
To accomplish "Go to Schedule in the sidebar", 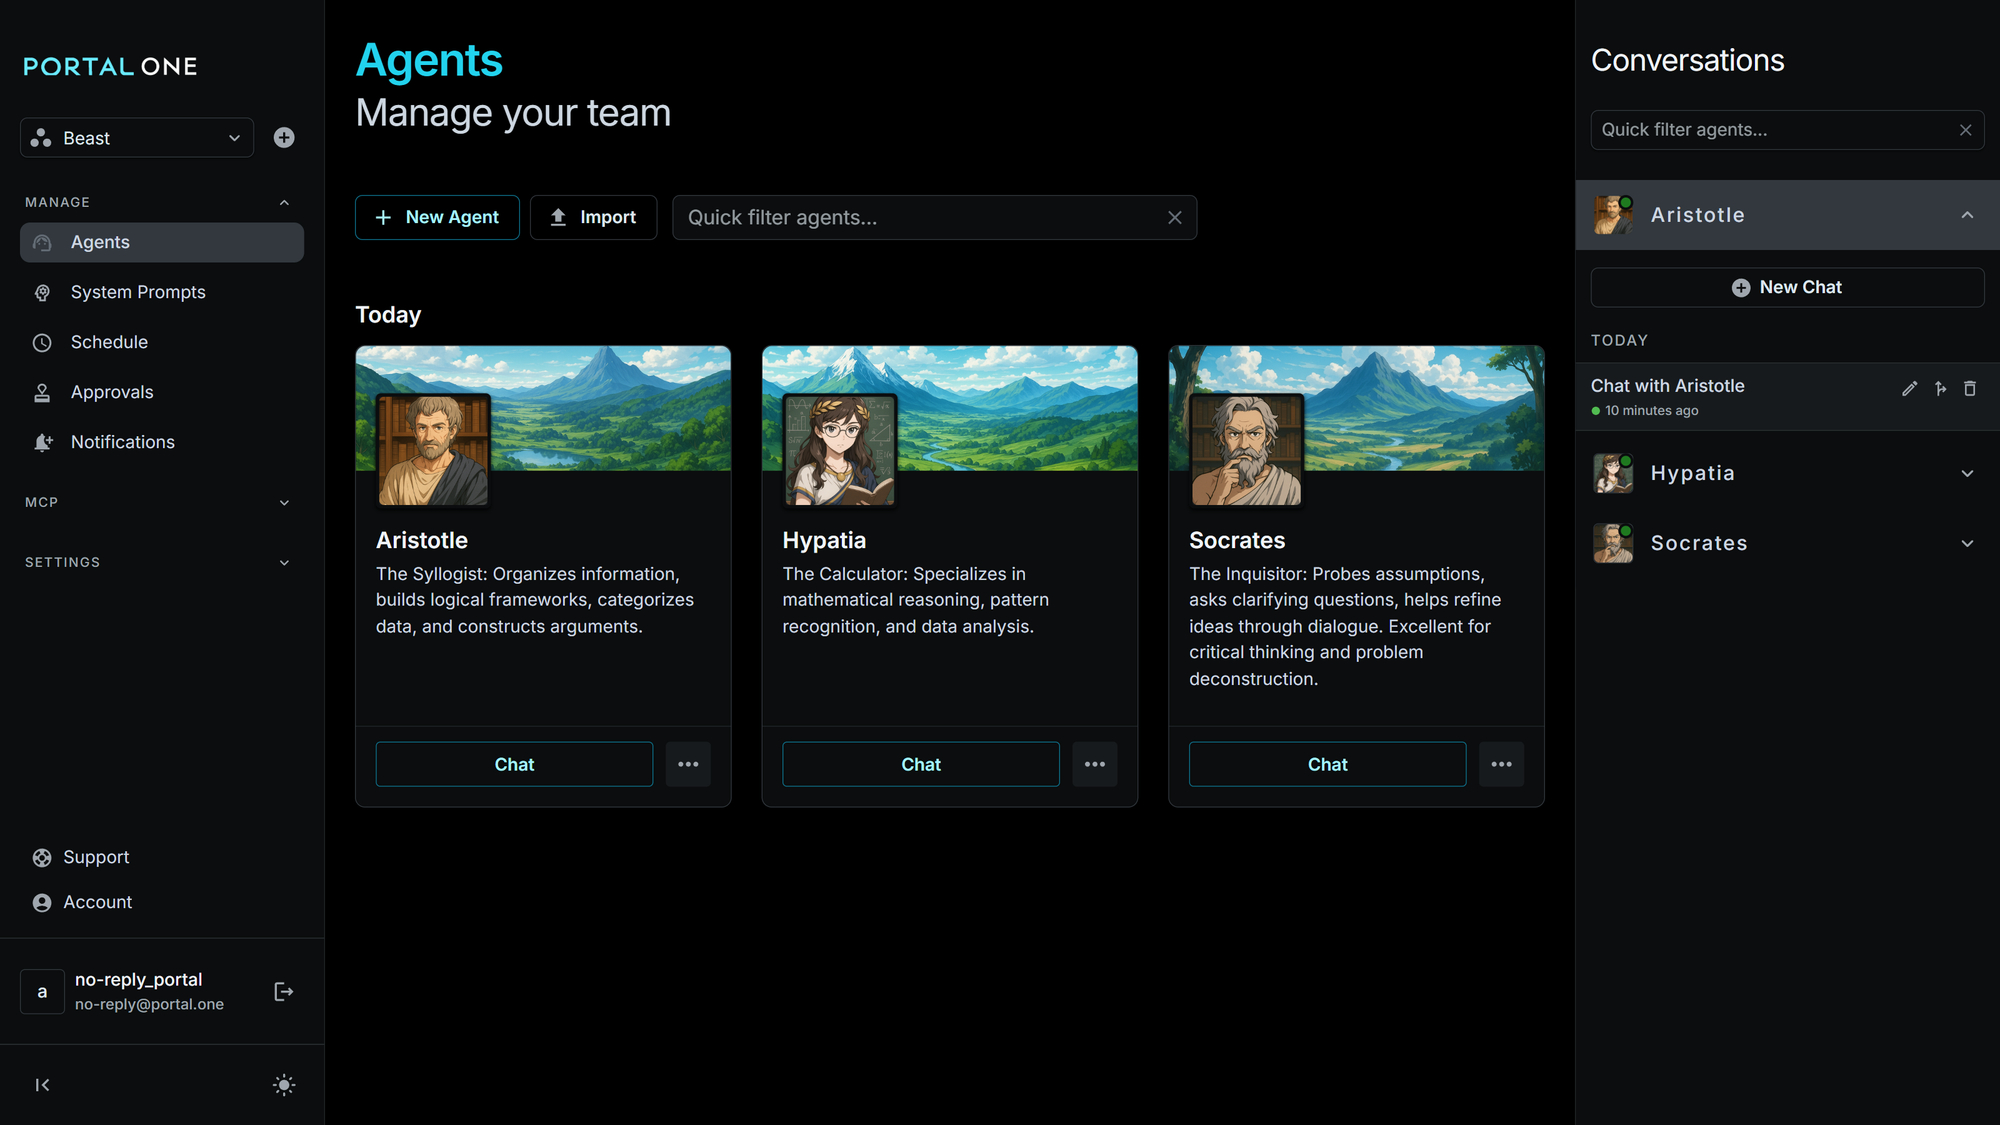I will point(109,342).
